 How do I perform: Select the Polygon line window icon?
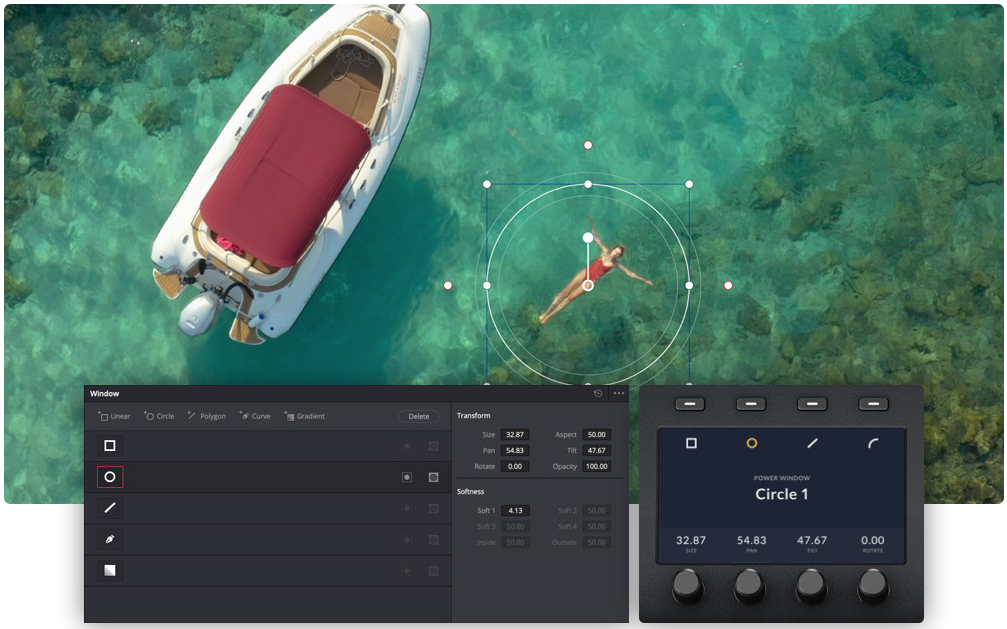point(110,508)
